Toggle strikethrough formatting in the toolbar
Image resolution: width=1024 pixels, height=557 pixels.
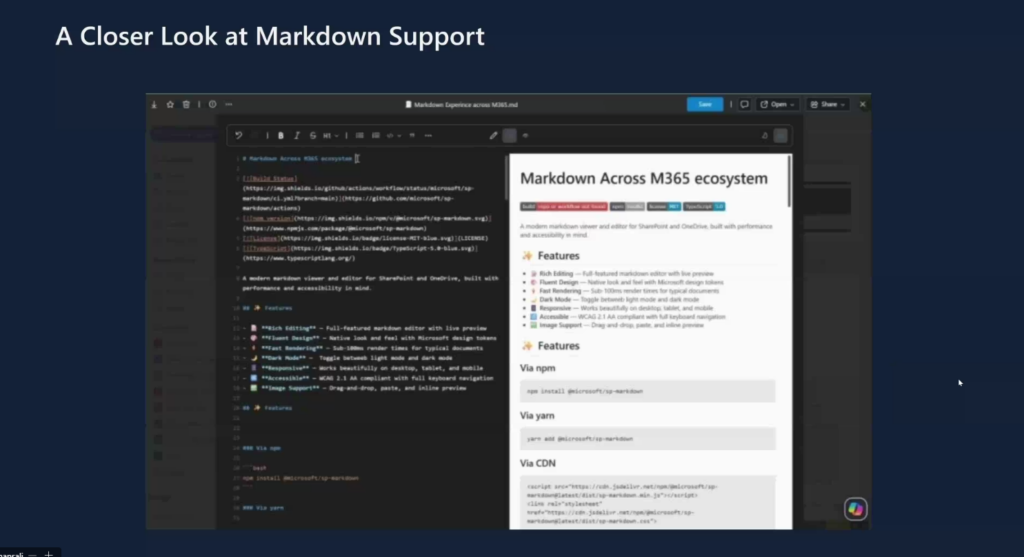coord(313,135)
